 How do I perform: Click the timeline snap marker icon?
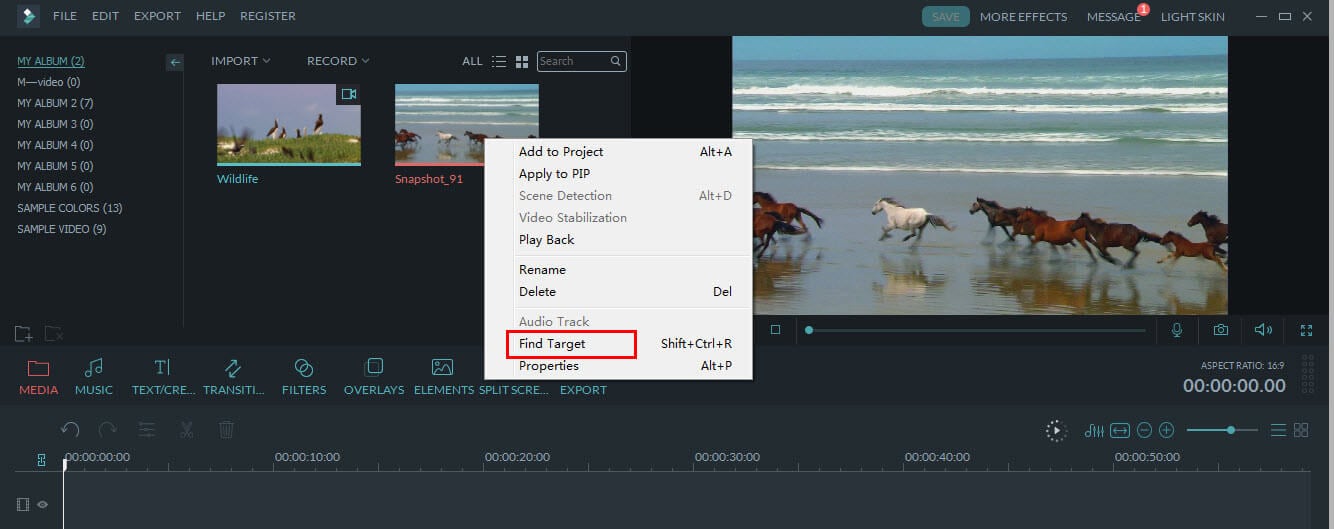(x=41, y=460)
